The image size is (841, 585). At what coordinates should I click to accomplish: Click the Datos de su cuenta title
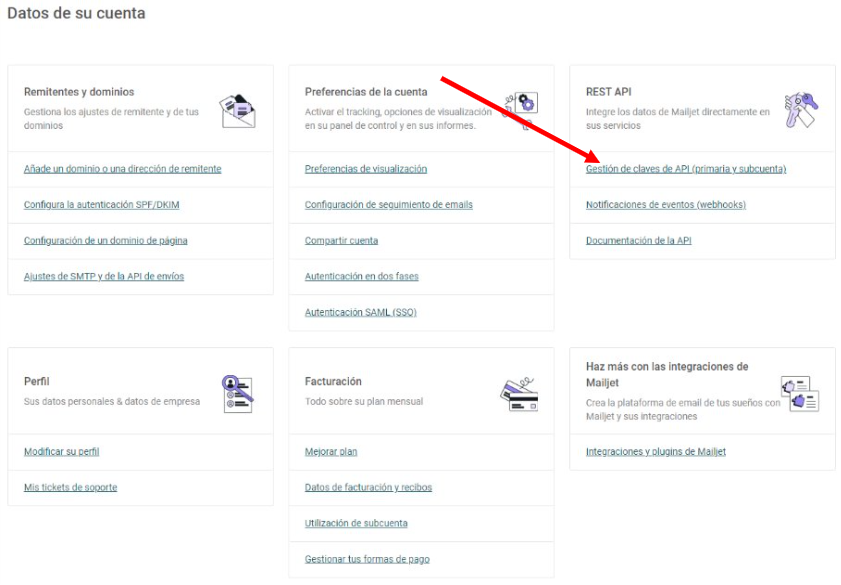click(x=76, y=13)
